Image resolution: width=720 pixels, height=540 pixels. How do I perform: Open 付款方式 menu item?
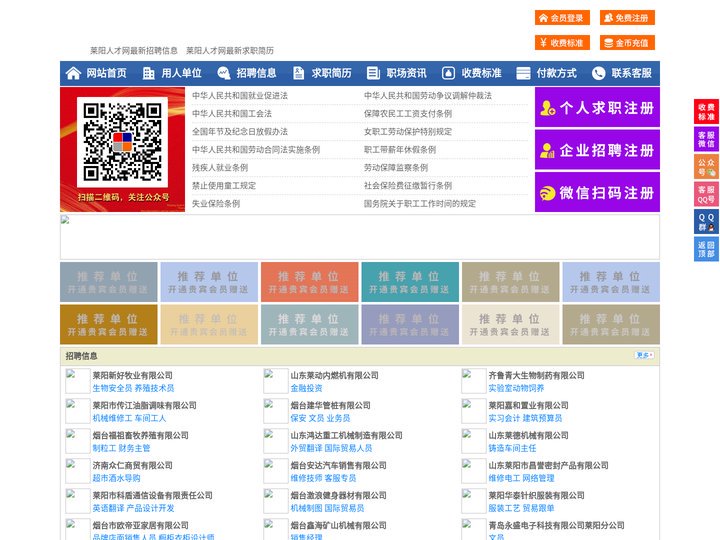point(557,73)
